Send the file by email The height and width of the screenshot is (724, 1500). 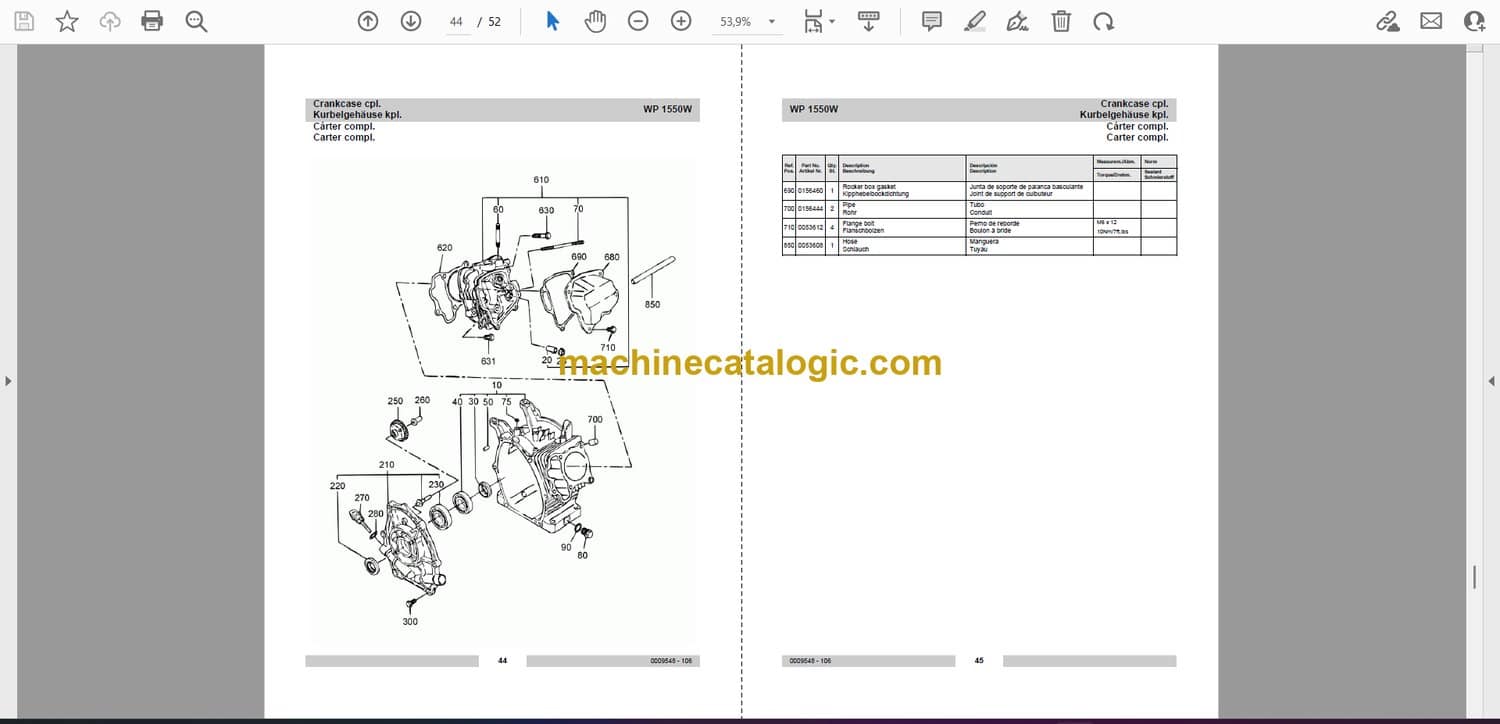click(x=1431, y=21)
